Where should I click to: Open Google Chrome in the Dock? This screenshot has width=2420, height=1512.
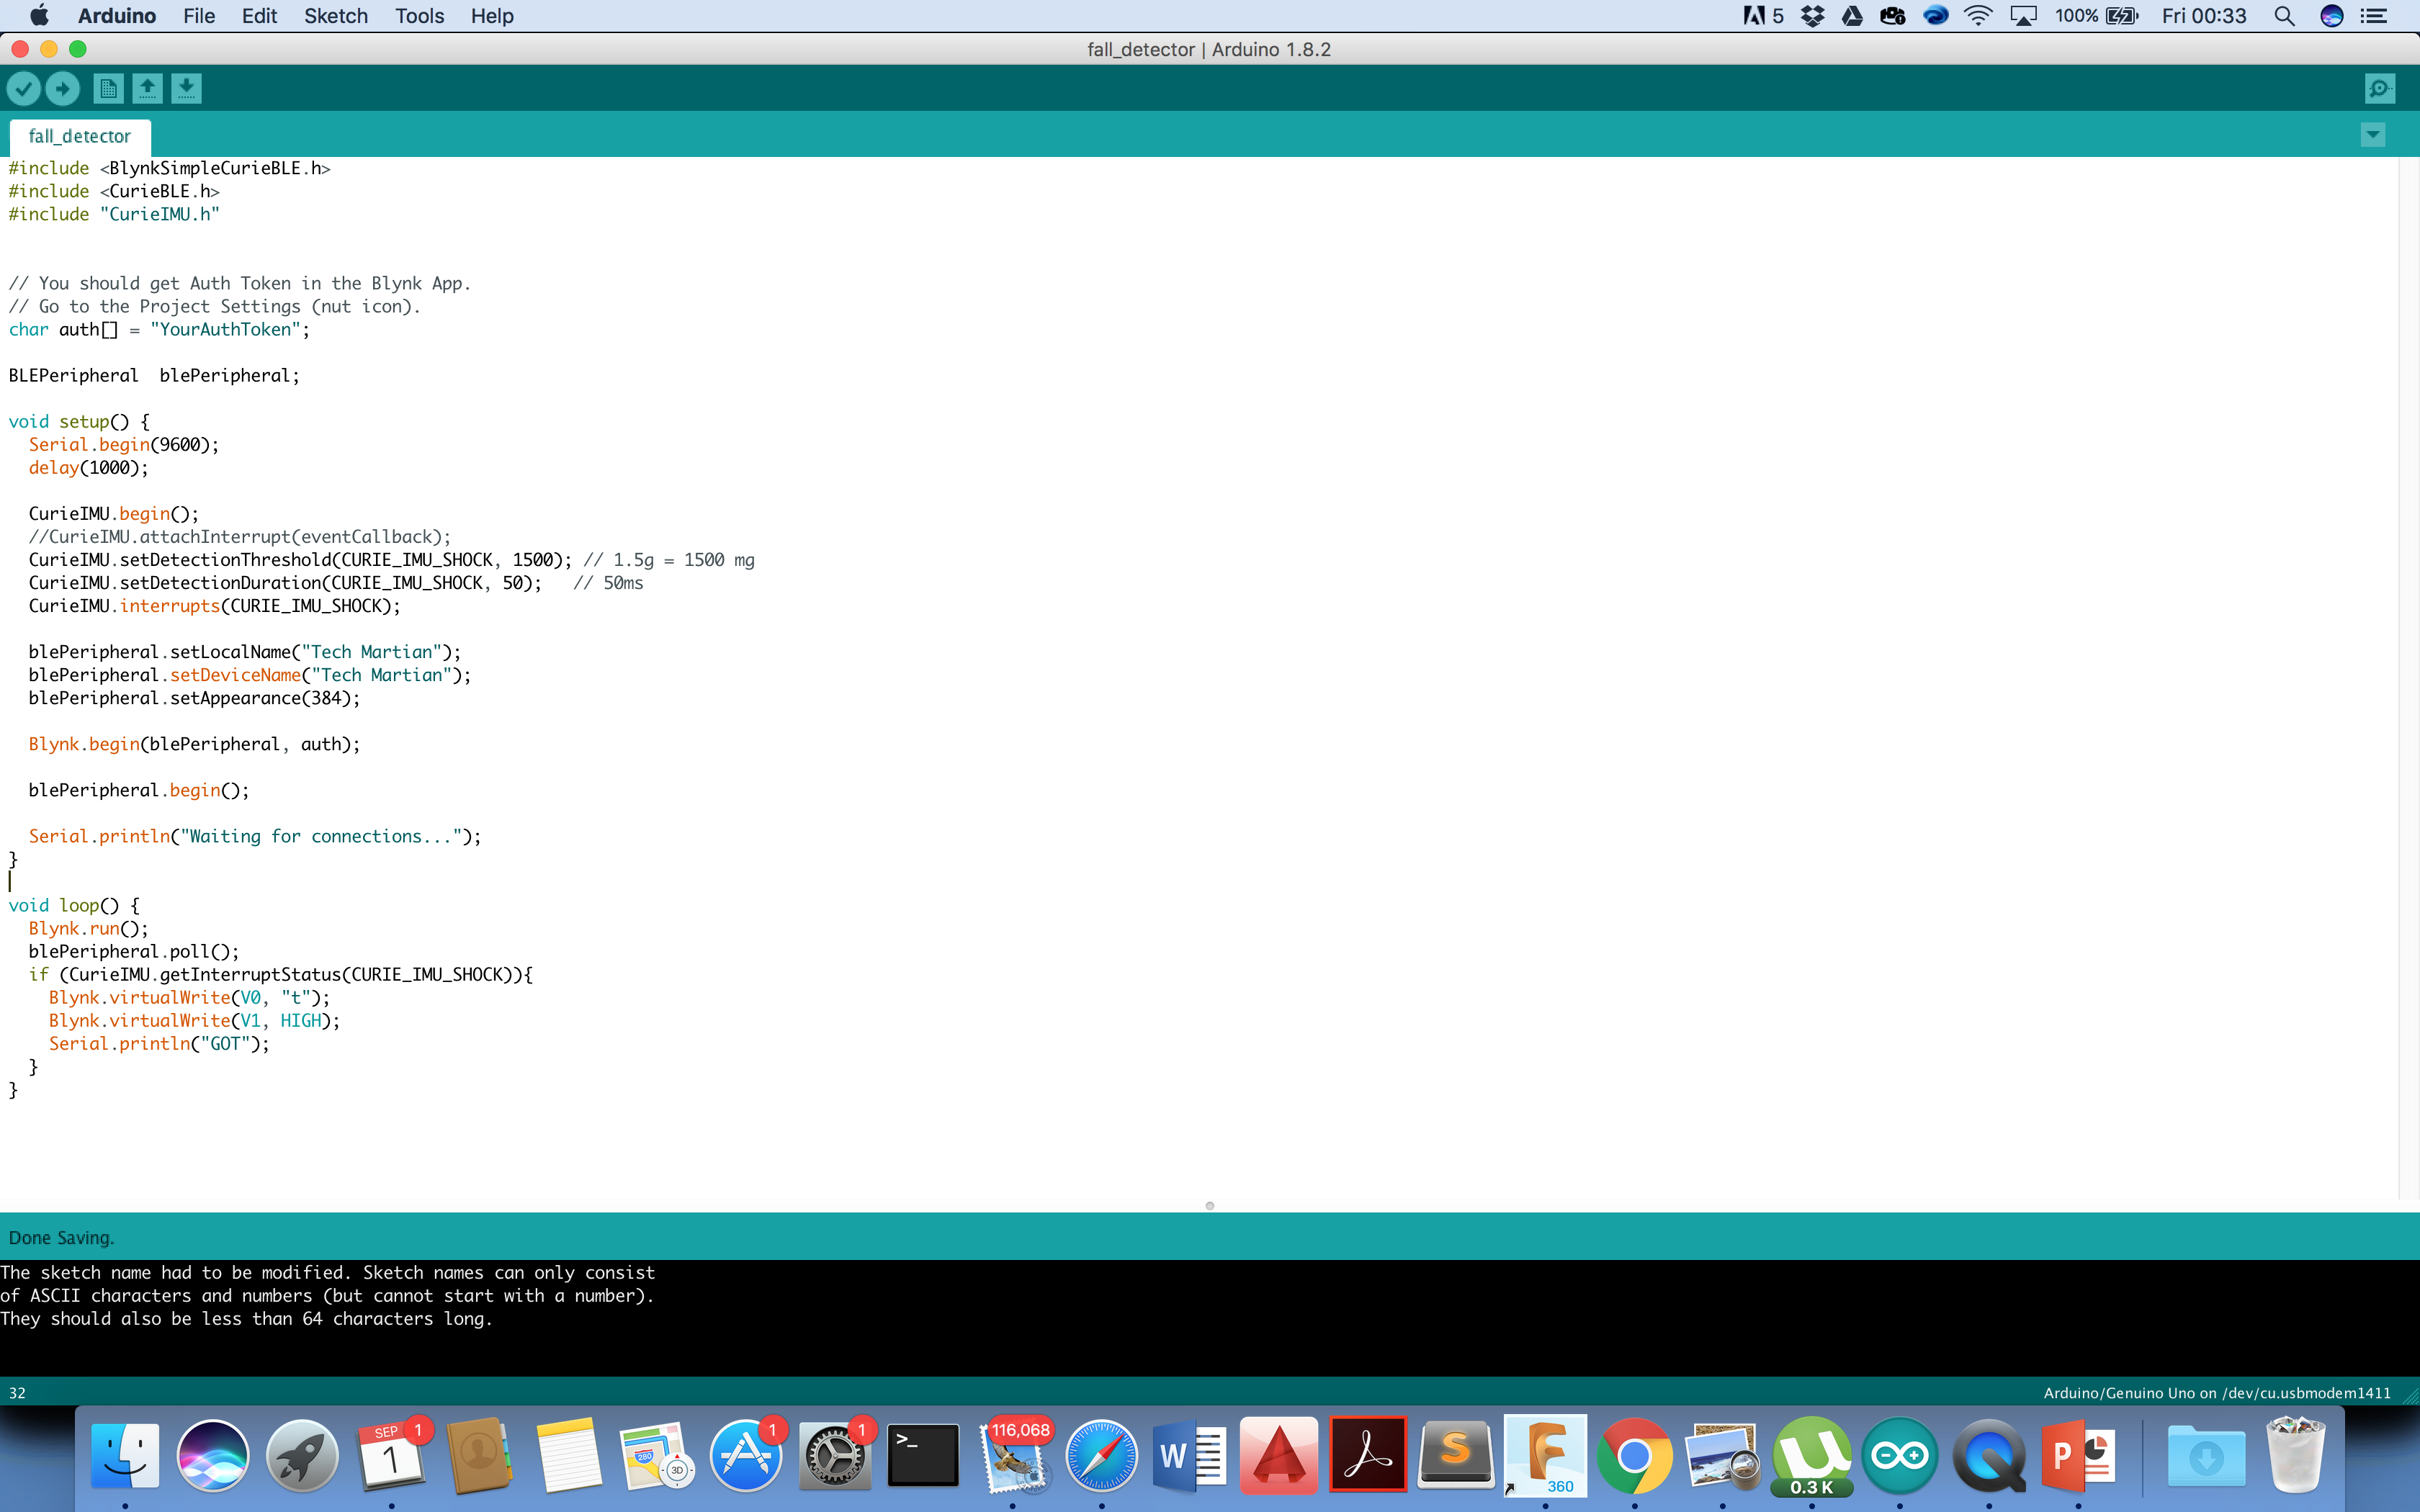[1634, 1456]
